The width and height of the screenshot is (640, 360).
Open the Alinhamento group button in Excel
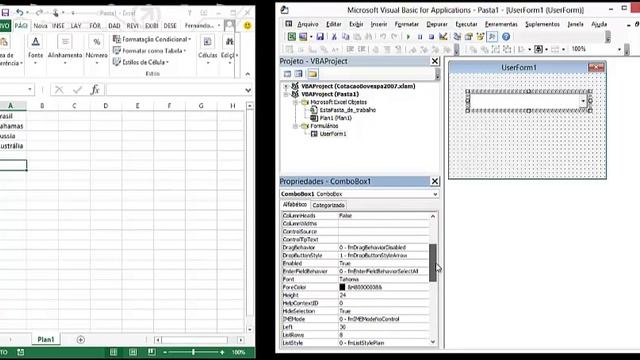[x=65, y=51]
